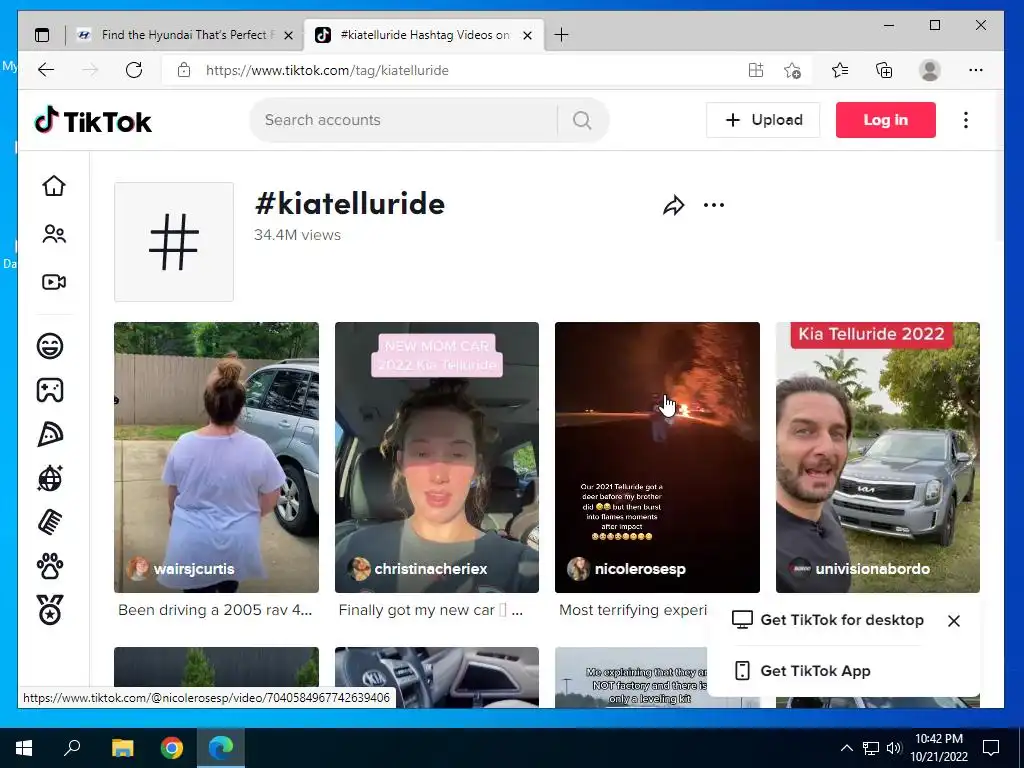The width and height of the screenshot is (1024, 768).
Task: Select the Beauty comb category icon
Action: [50, 522]
